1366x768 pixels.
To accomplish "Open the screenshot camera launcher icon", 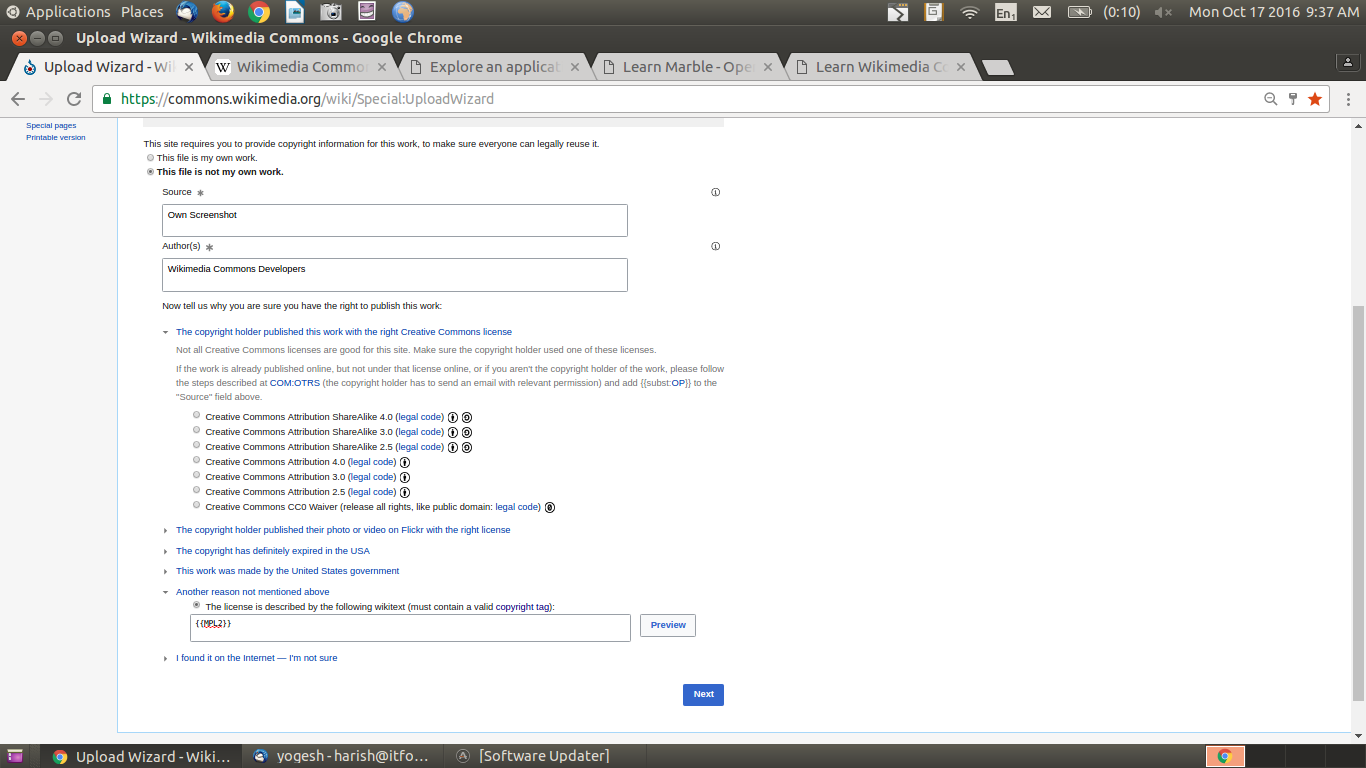I will tap(331, 12).
